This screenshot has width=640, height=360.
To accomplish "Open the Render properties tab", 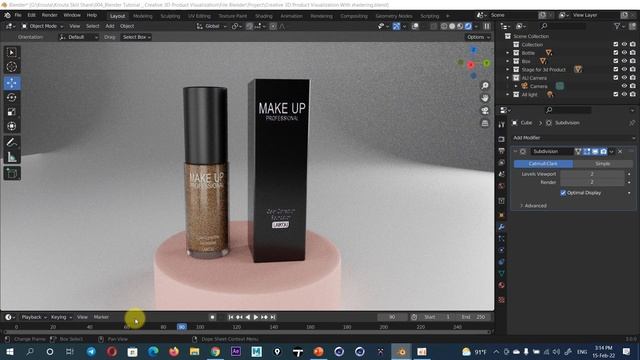I will 502,139.
